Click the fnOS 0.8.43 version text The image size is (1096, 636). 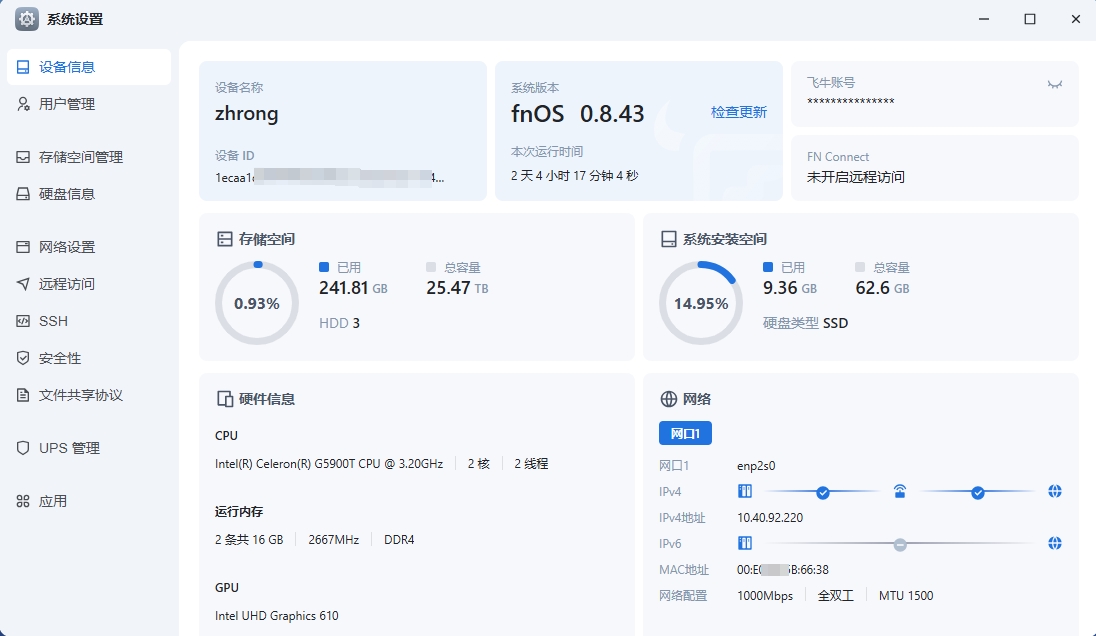(577, 113)
